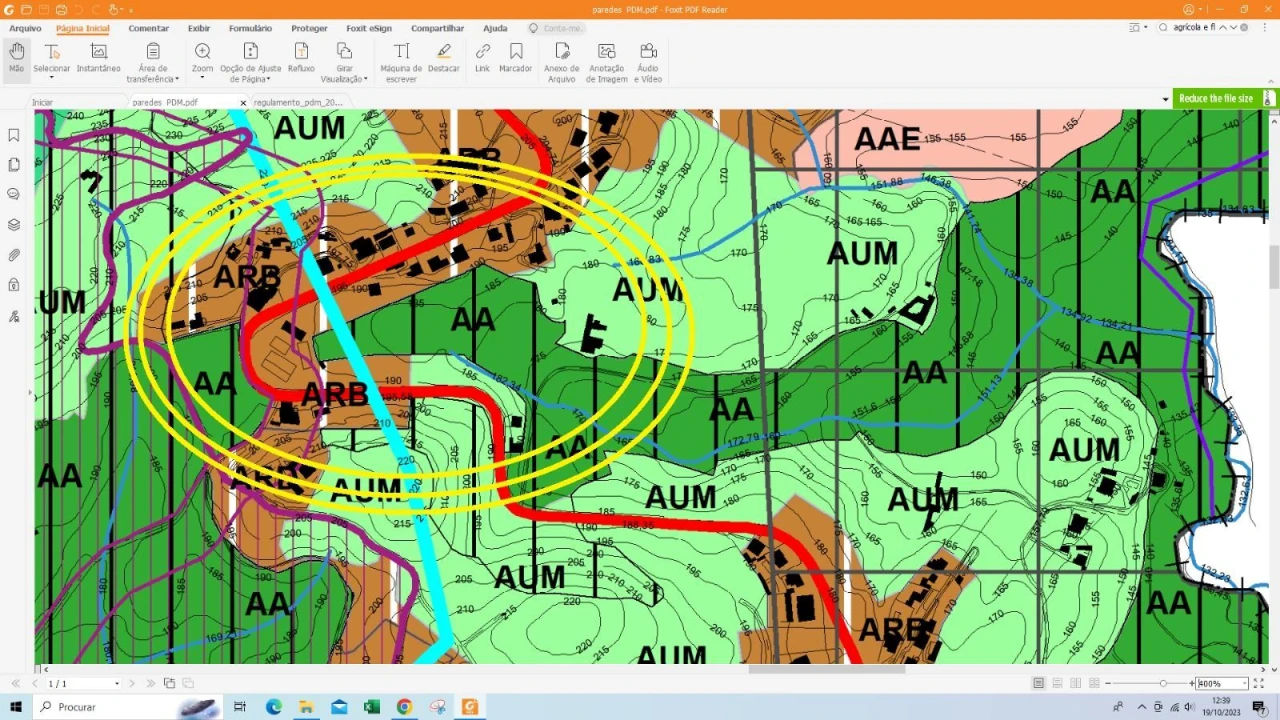
Task: Open the Layers panel in sidebar
Action: 14,225
